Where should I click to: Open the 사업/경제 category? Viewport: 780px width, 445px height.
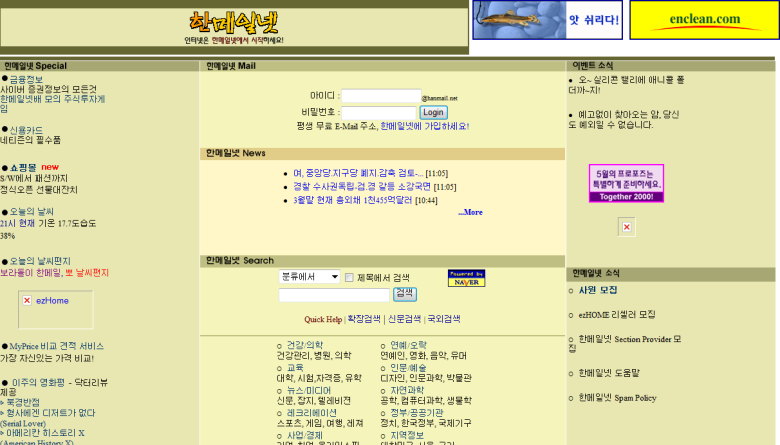(305, 436)
